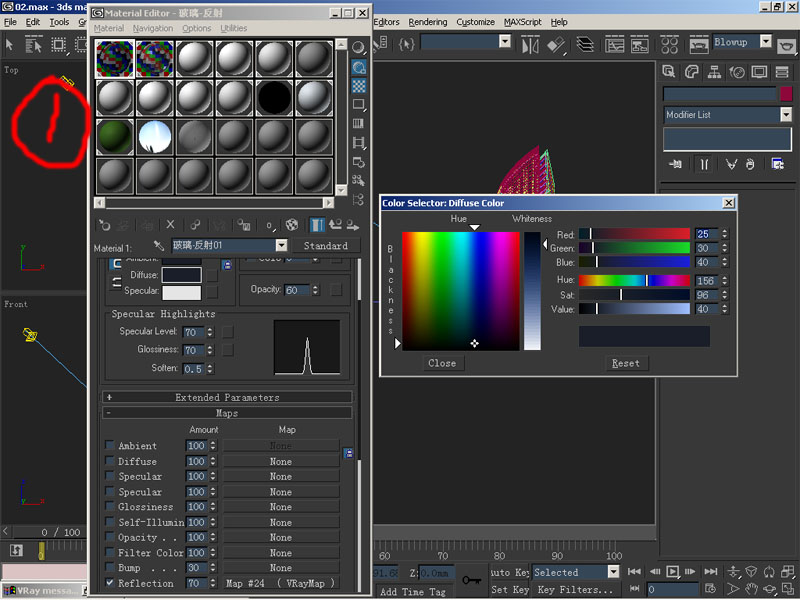
Task: Click Reset Map/Mtl to Default X icon
Action: (170, 225)
